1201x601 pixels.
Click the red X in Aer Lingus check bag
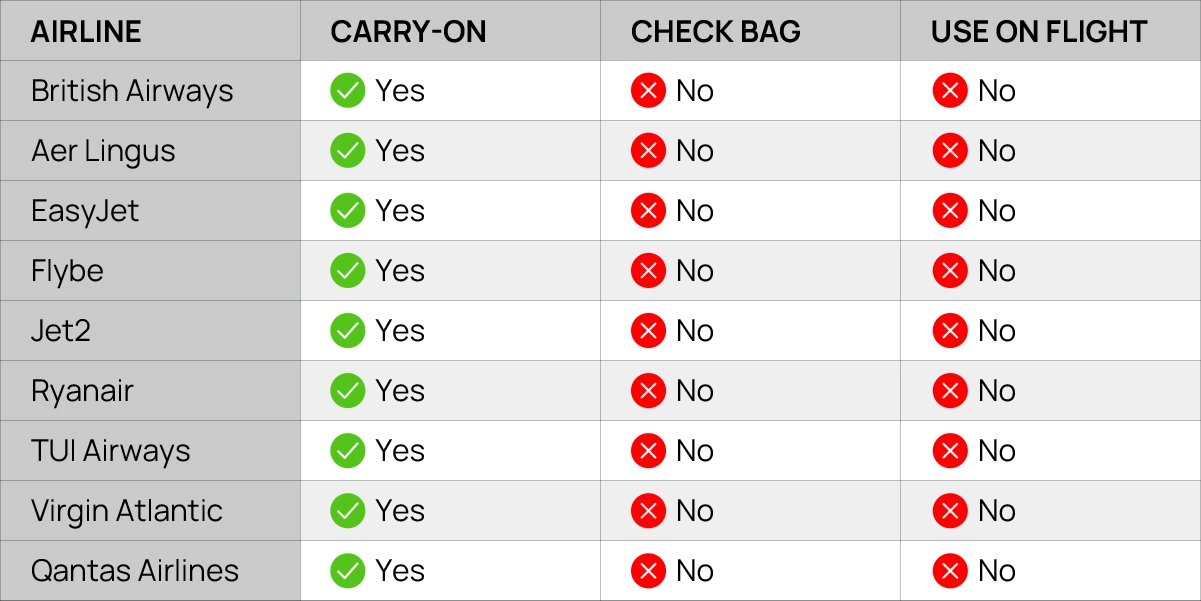(x=648, y=151)
